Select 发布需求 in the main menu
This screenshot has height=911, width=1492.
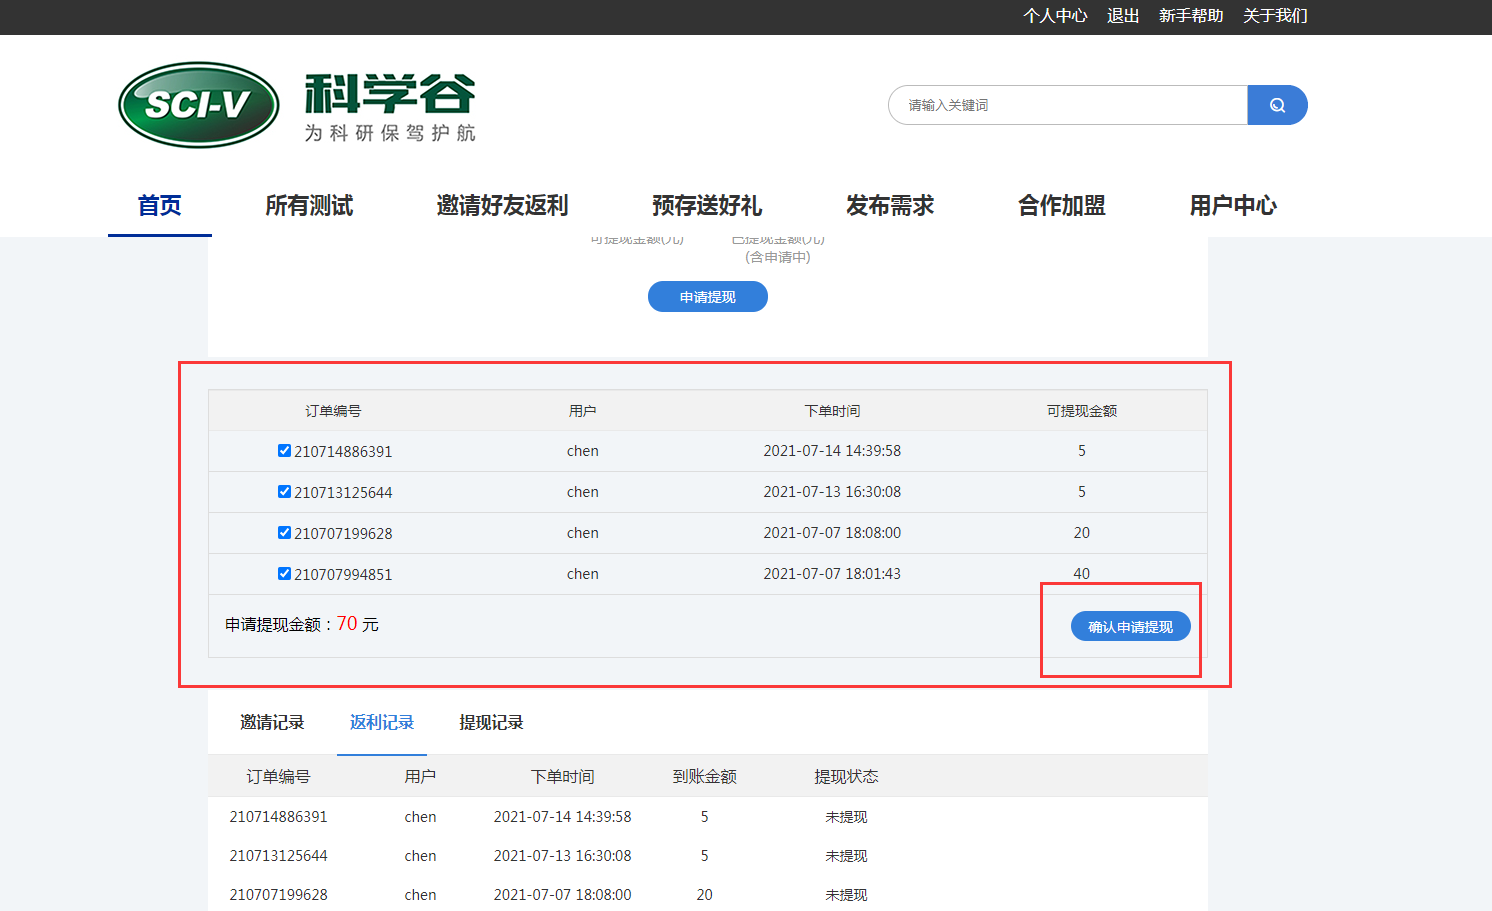pyautogui.click(x=890, y=206)
